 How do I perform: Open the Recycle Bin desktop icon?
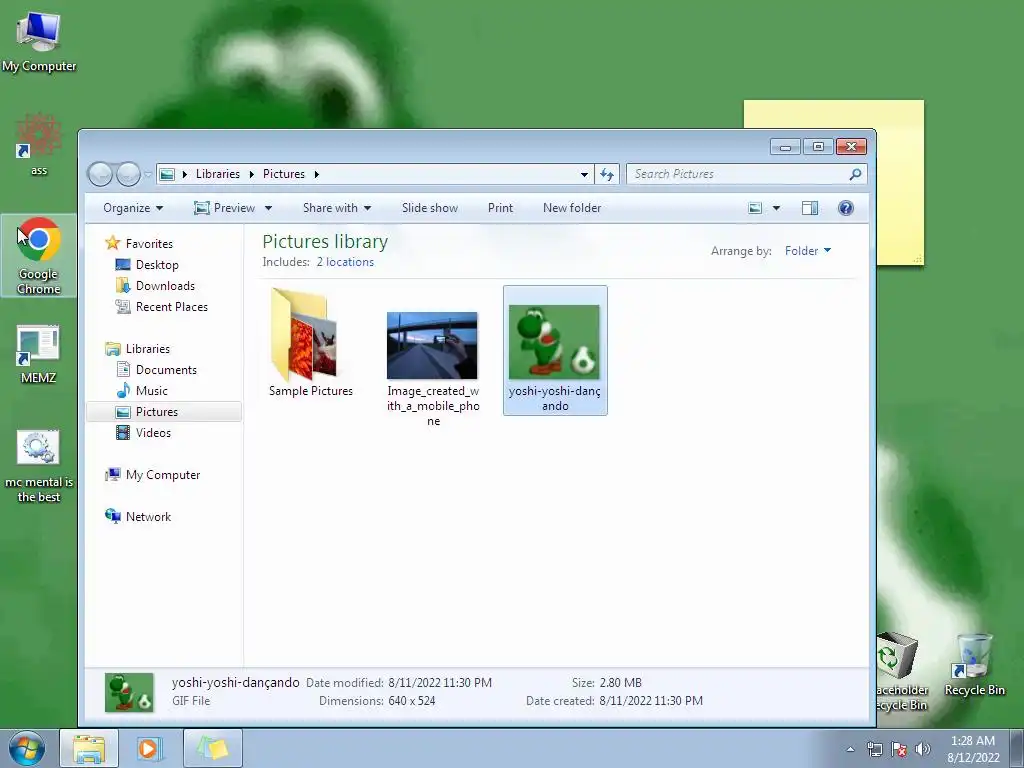pyautogui.click(x=974, y=664)
